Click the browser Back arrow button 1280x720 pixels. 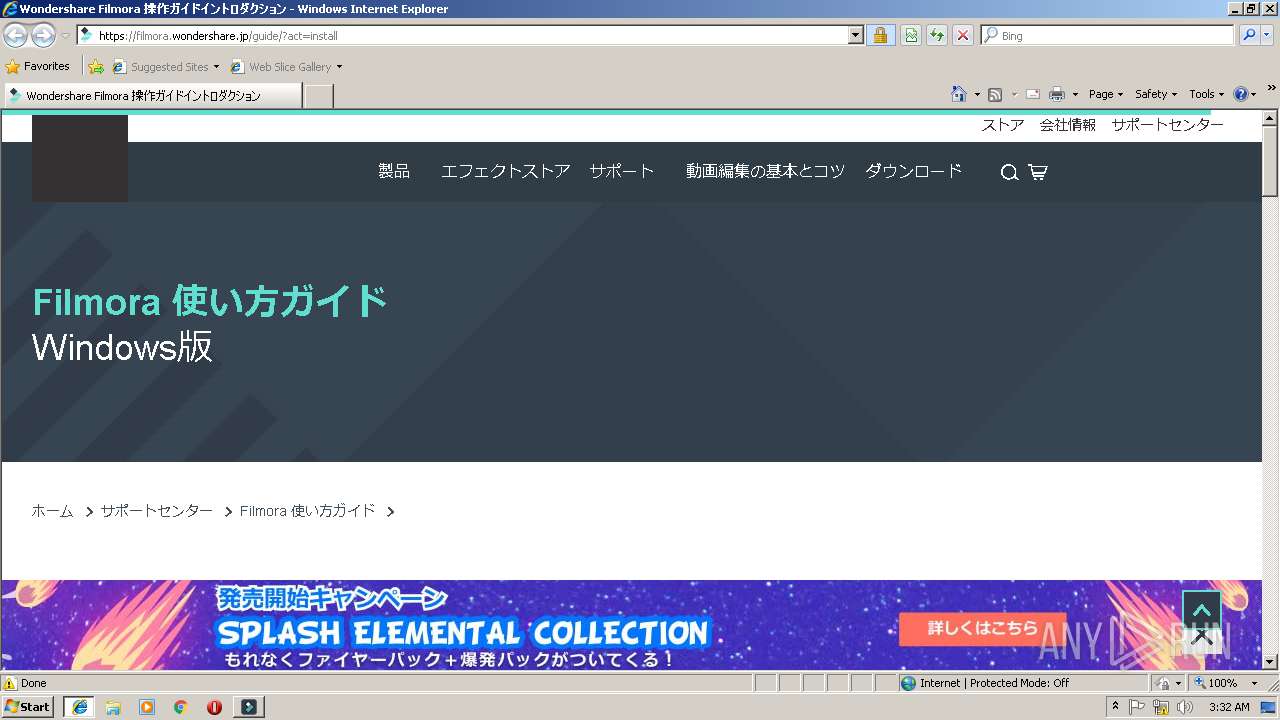pyautogui.click(x=15, y=35)
